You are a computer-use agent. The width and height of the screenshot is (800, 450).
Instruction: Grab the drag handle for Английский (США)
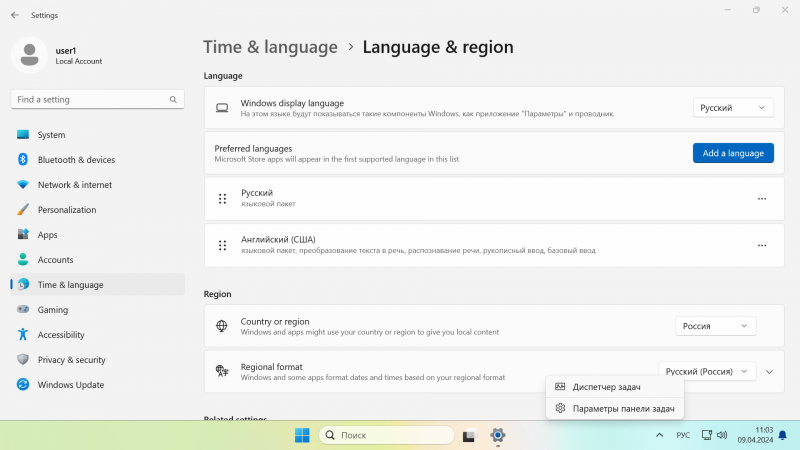222,245
